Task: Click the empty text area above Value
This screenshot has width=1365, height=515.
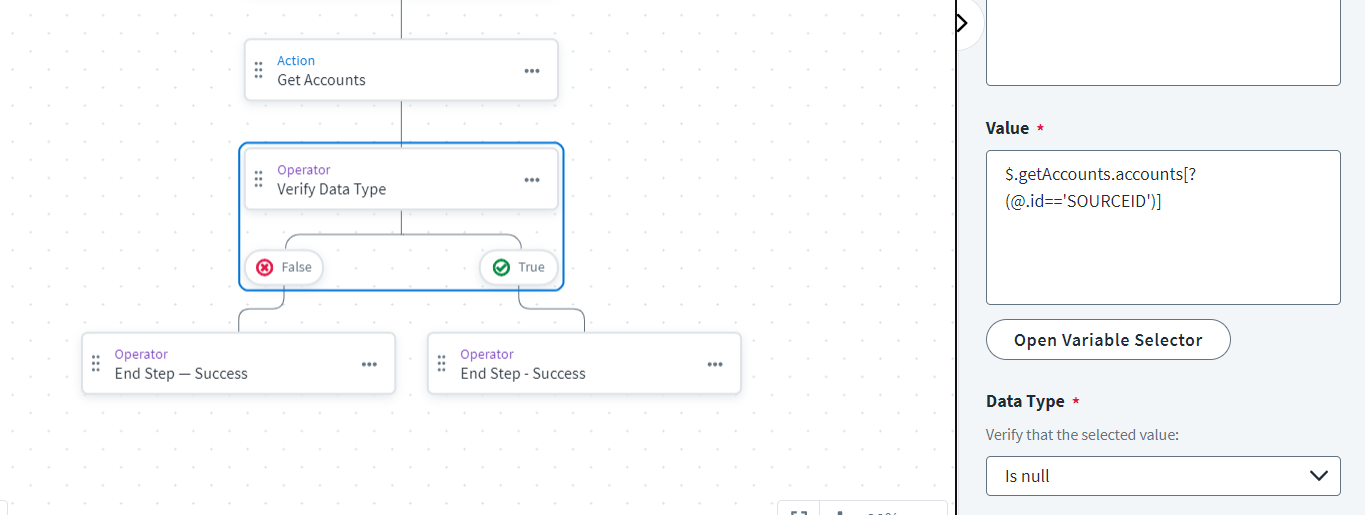Action: (x=1163, y=42)
